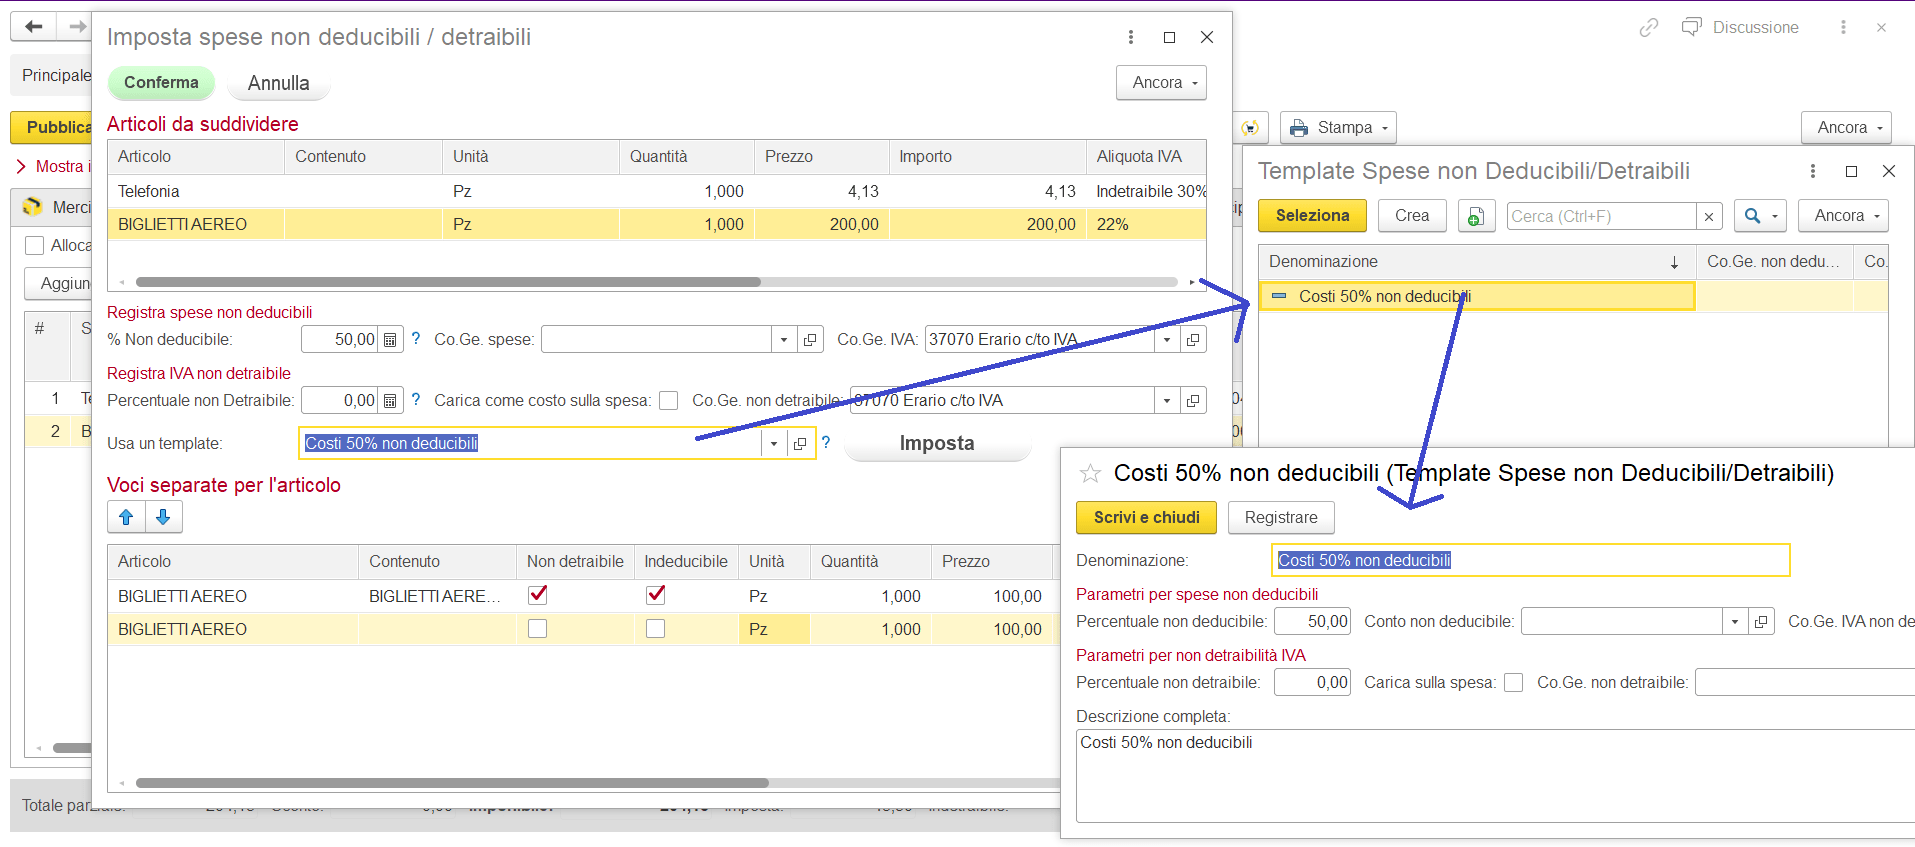Image resolution: width=1915 pixels, height=847 pixels.
Task: Open Co.Ge. spese record via the open icon
Action: 810,340
